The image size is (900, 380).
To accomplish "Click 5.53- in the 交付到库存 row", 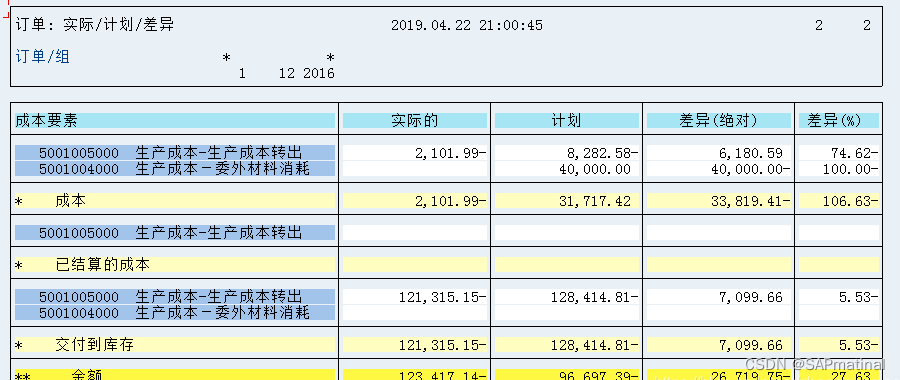I will pyautogui.click(x=859, y=345).
